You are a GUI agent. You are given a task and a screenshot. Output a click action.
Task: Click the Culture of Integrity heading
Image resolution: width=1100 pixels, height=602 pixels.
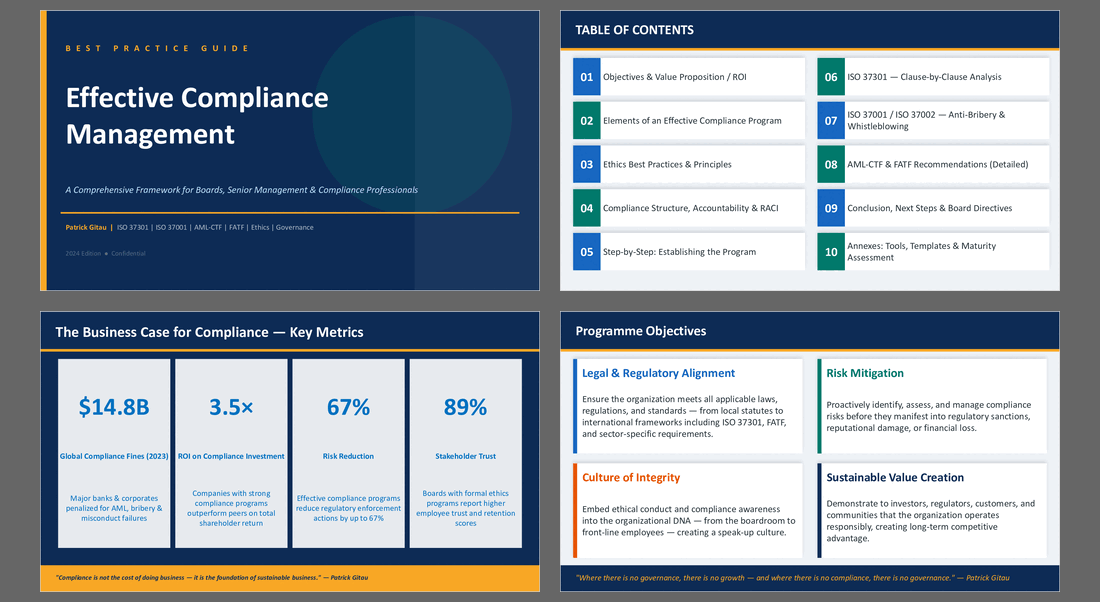(631, 478)
